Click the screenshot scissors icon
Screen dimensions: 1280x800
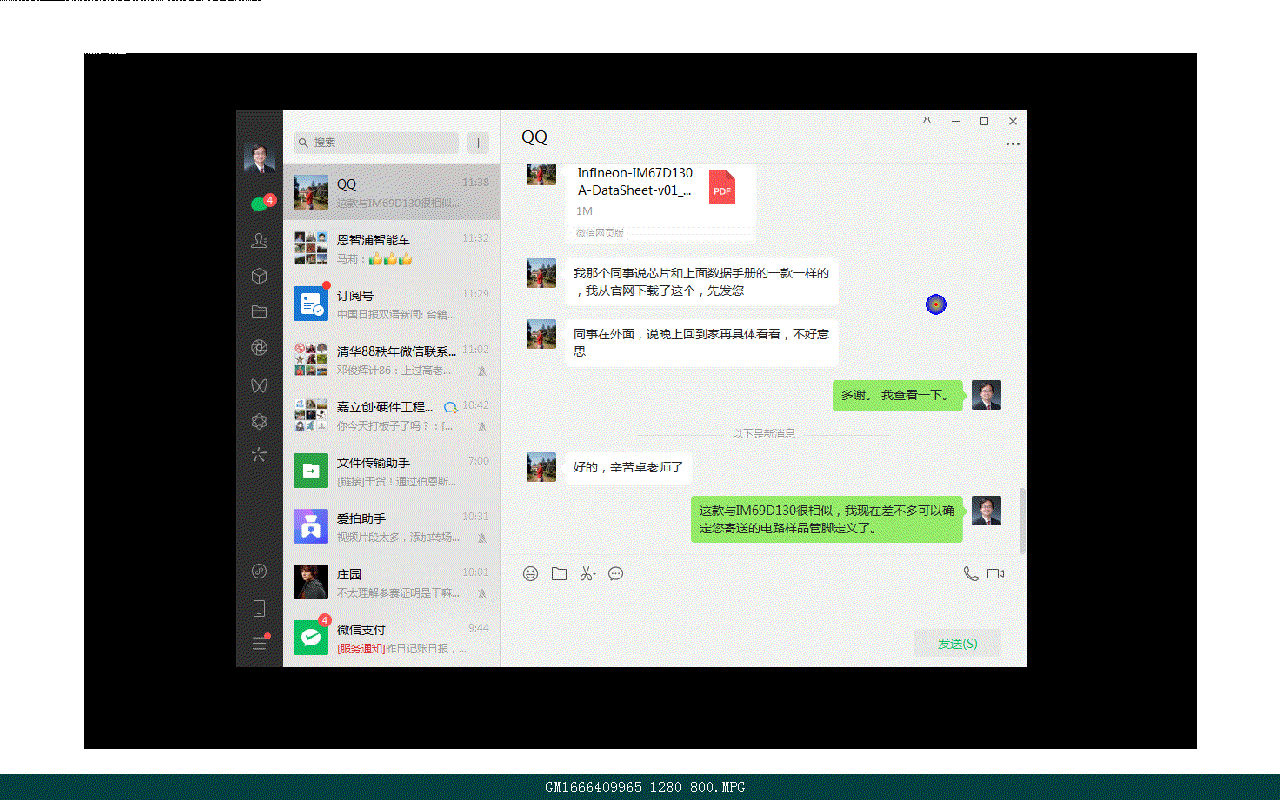point(588,574)
